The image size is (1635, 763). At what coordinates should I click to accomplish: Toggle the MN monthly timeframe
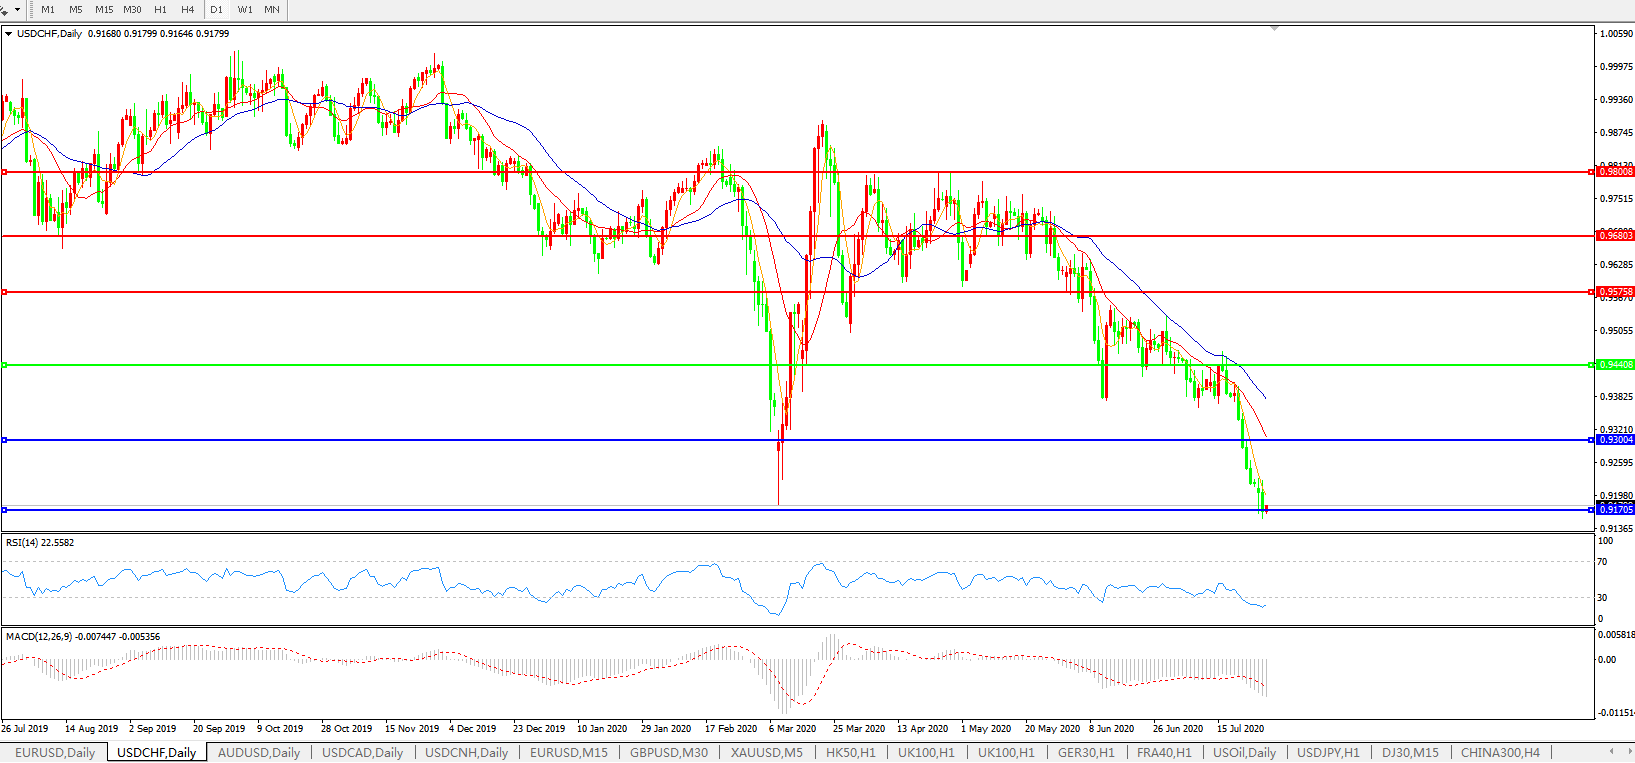(x=272, y=10)
